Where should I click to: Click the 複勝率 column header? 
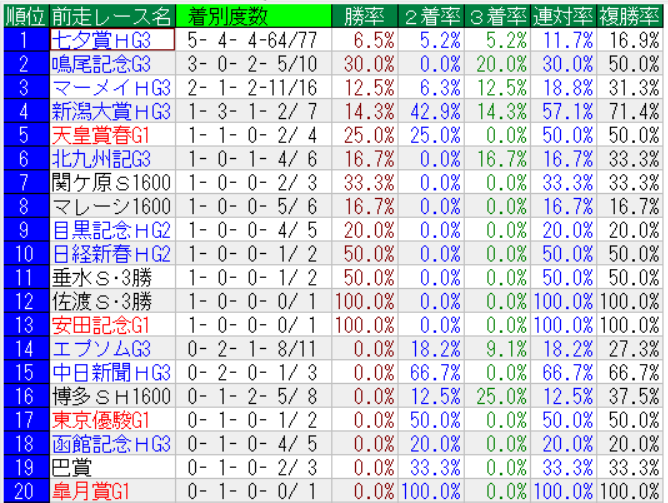click(630, 17)
